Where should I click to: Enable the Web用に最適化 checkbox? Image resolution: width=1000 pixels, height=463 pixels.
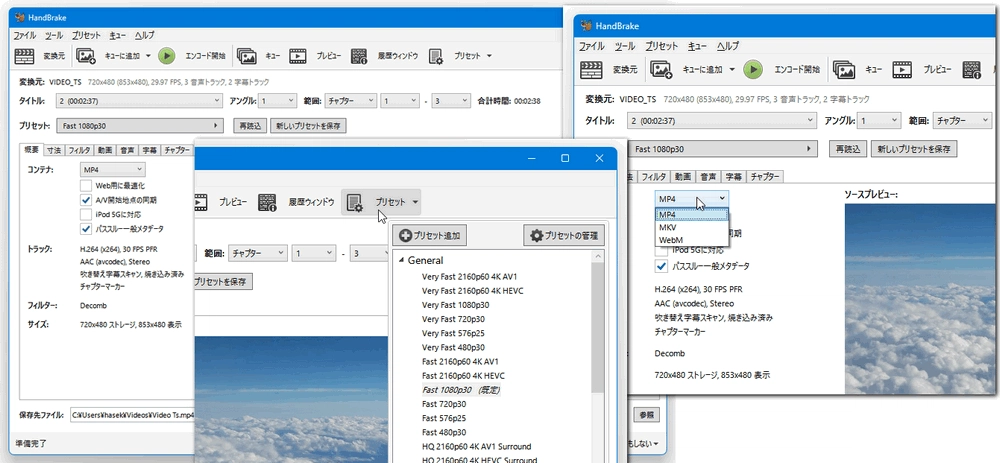86,185
